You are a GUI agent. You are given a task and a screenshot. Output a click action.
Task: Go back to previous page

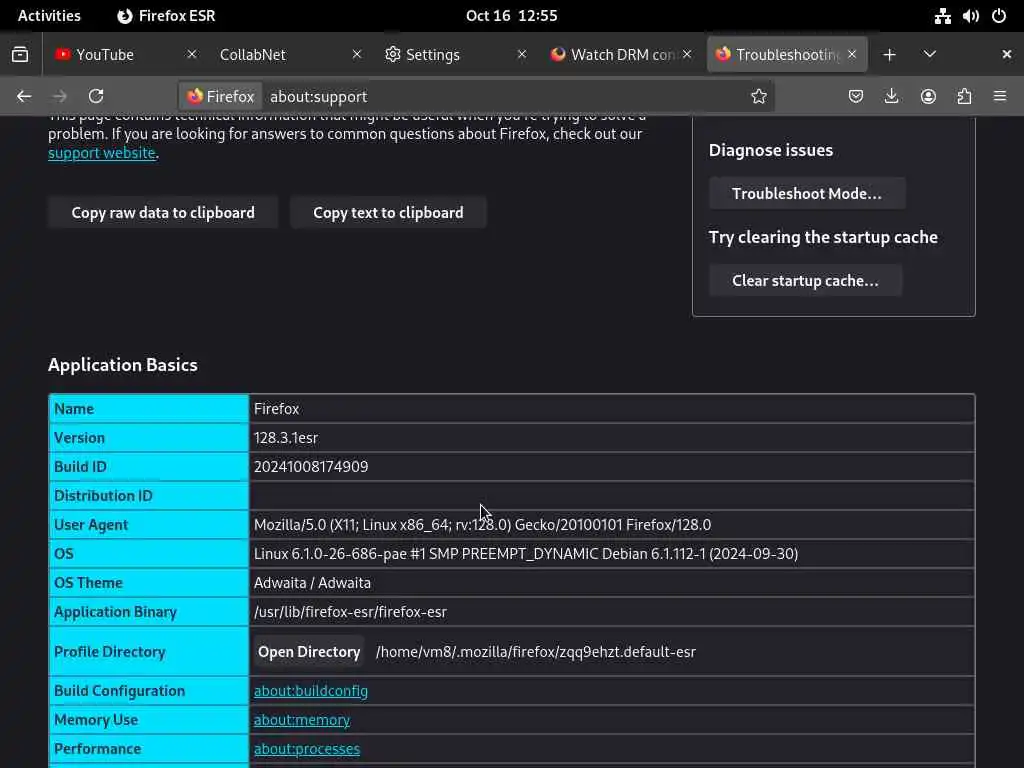pyautogui.click(x=24, y=96)
